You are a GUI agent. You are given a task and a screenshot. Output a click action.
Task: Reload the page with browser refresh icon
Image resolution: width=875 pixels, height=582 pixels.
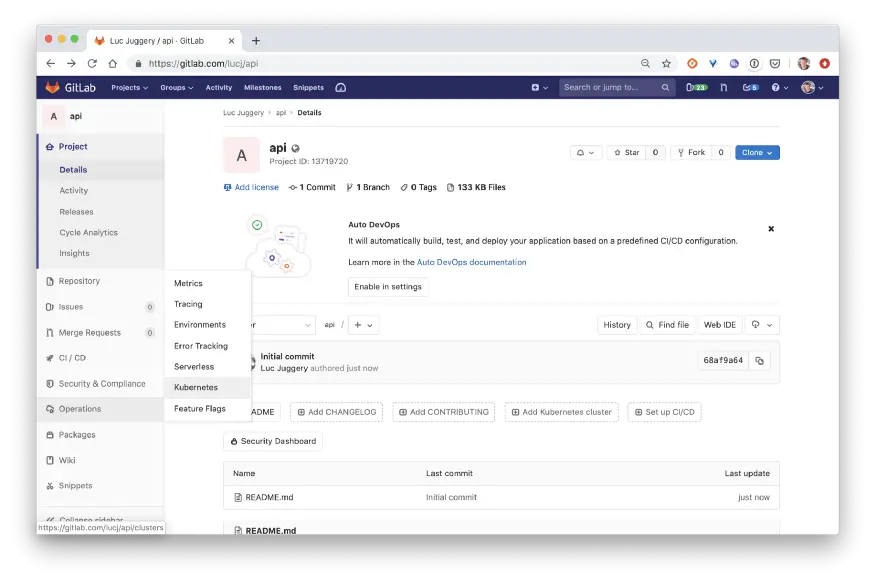(92, 64)
